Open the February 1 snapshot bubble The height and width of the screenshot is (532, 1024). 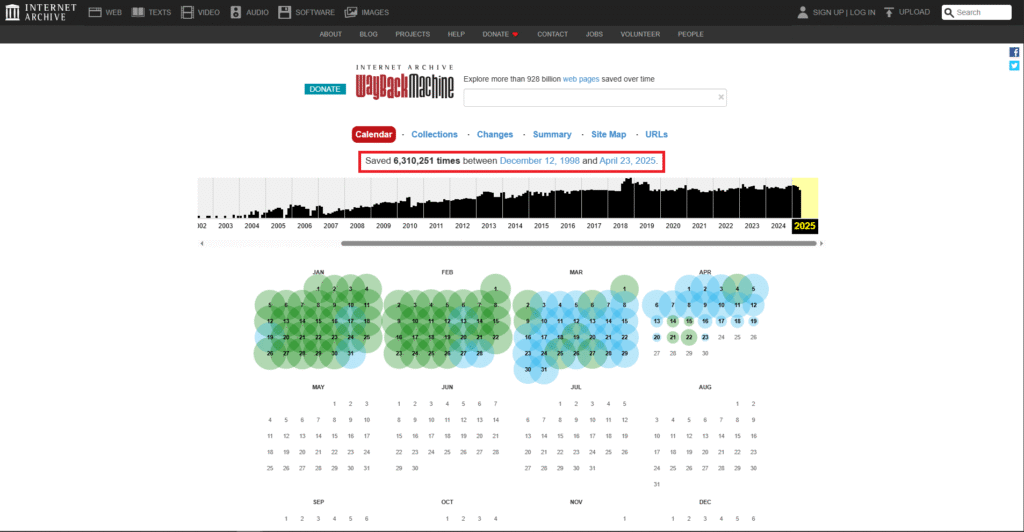click(496, 289)
